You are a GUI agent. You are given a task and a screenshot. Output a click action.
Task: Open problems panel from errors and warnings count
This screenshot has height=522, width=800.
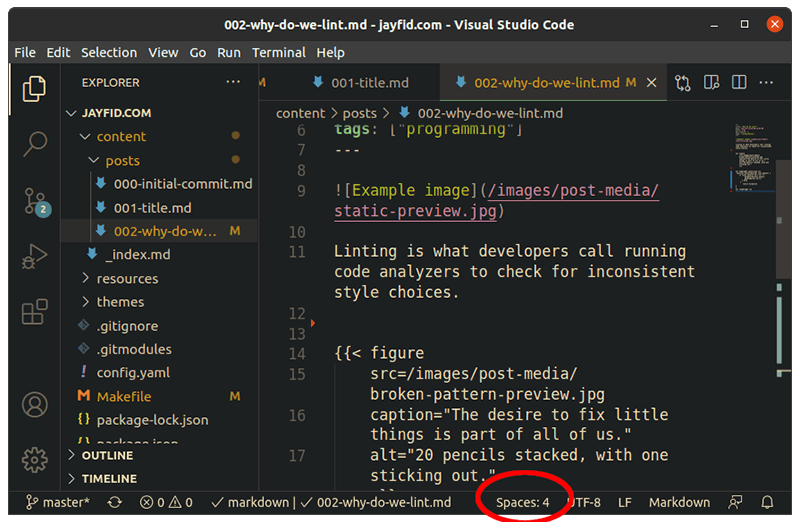click(166, 503)
